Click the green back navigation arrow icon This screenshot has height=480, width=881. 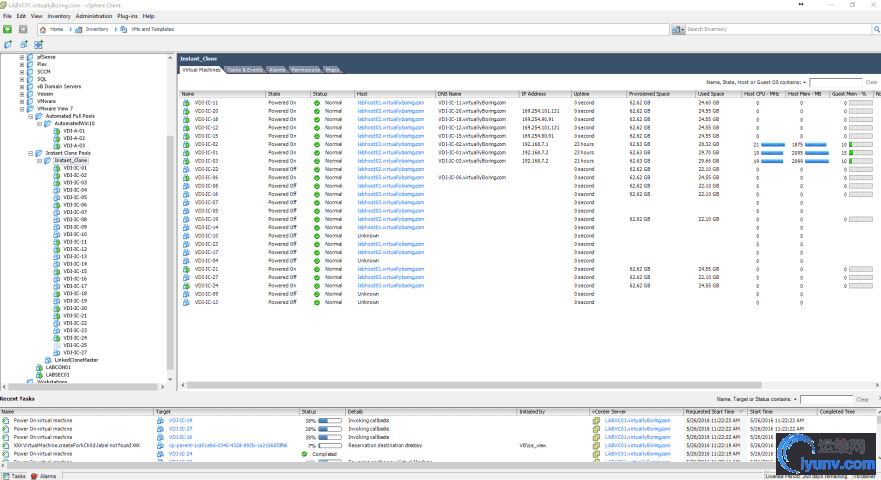click(7, 29)
